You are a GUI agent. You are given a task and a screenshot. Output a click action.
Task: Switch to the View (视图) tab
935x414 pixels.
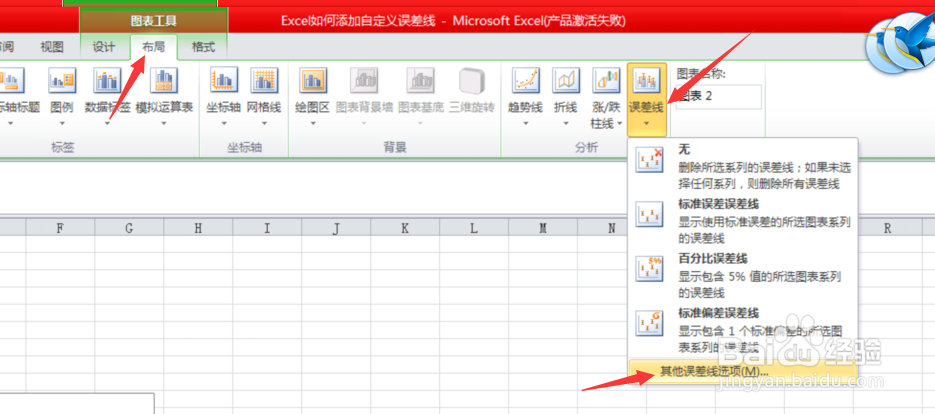[51, 47]
